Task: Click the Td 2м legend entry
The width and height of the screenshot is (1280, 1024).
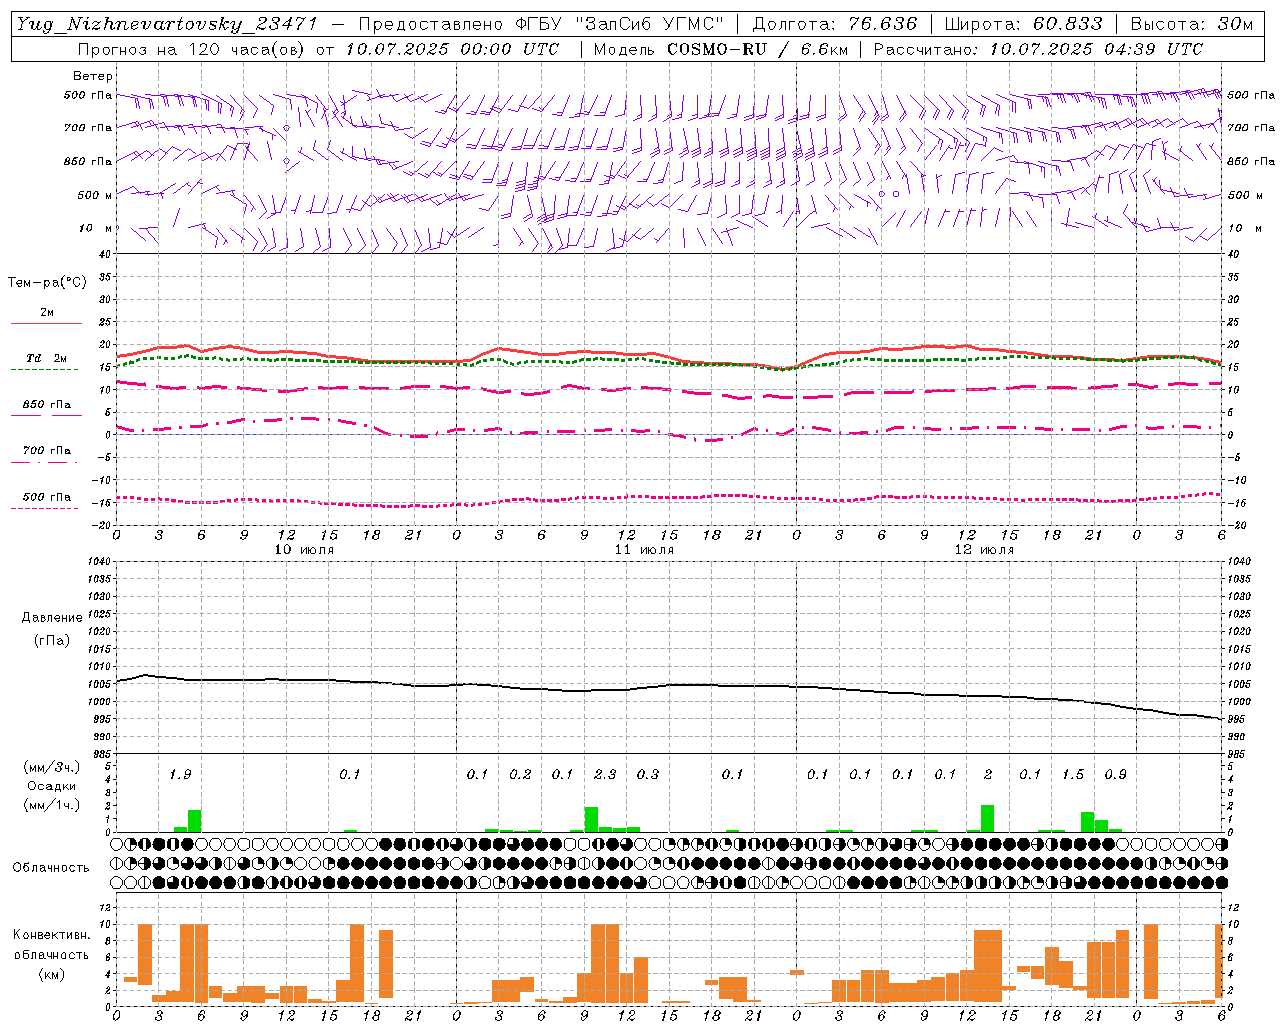Action: click(46, 358)
